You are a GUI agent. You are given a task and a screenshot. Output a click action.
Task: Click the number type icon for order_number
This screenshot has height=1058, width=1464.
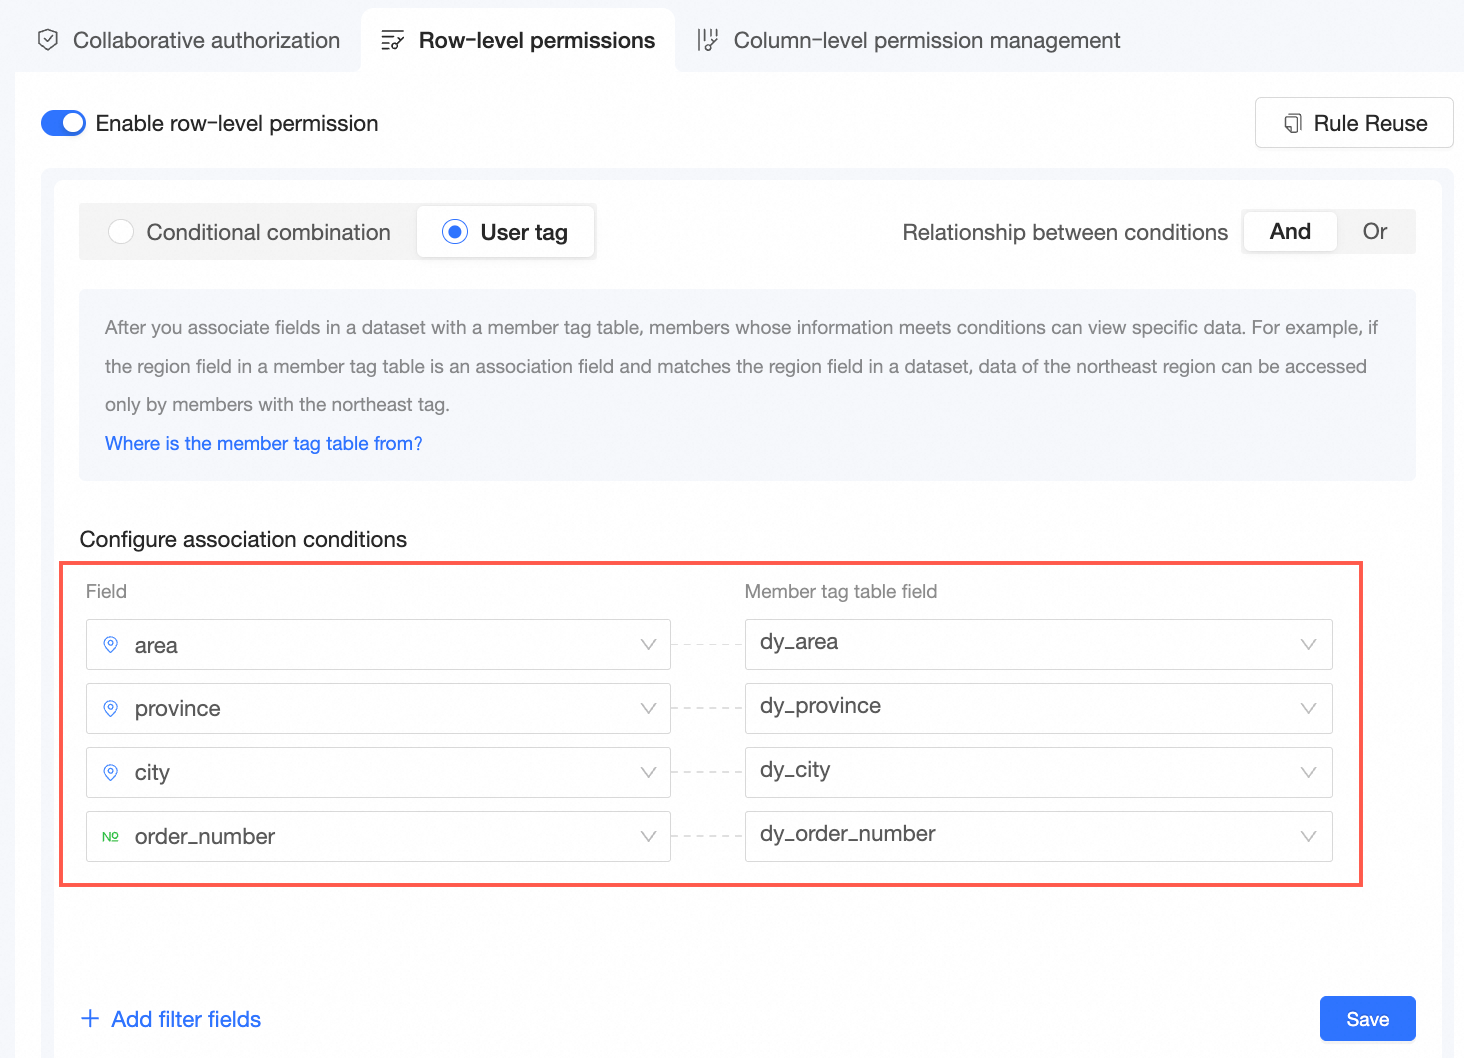coord(111,836)
